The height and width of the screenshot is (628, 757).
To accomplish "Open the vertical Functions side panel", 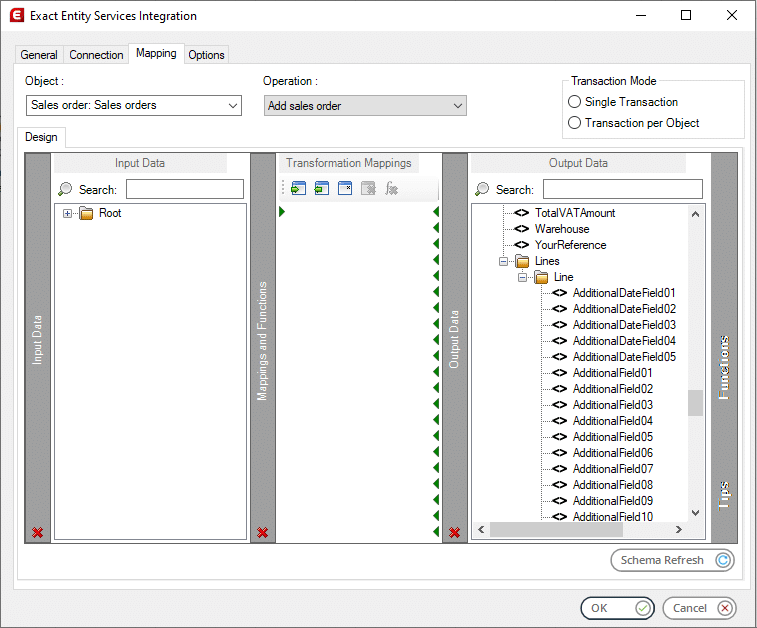I will (724, 367).
